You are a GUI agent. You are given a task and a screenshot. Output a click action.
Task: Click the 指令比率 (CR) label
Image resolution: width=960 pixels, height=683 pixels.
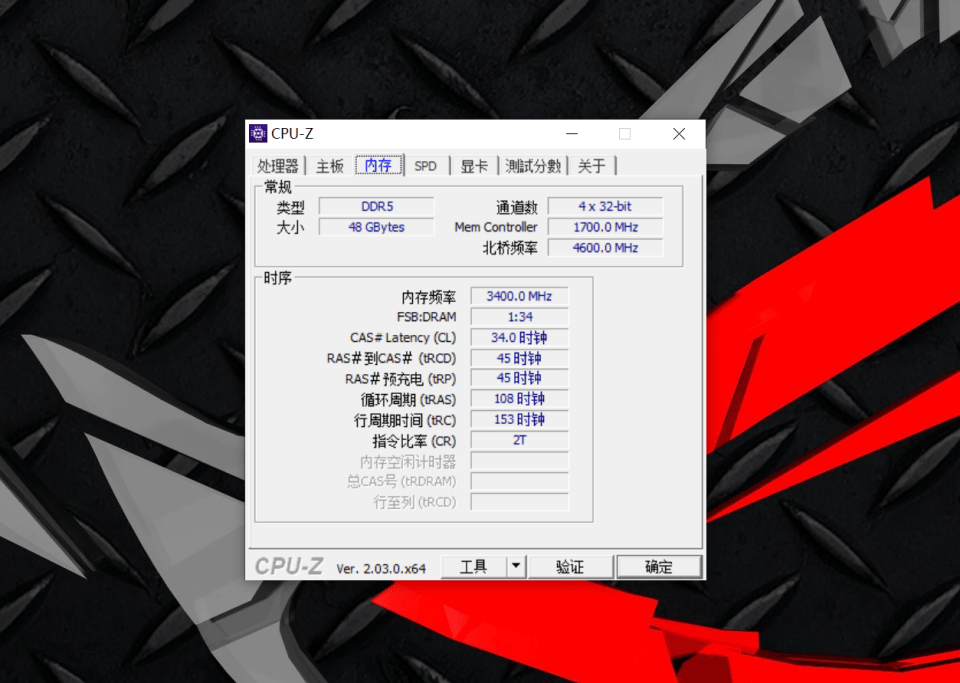tap(414, 441)
